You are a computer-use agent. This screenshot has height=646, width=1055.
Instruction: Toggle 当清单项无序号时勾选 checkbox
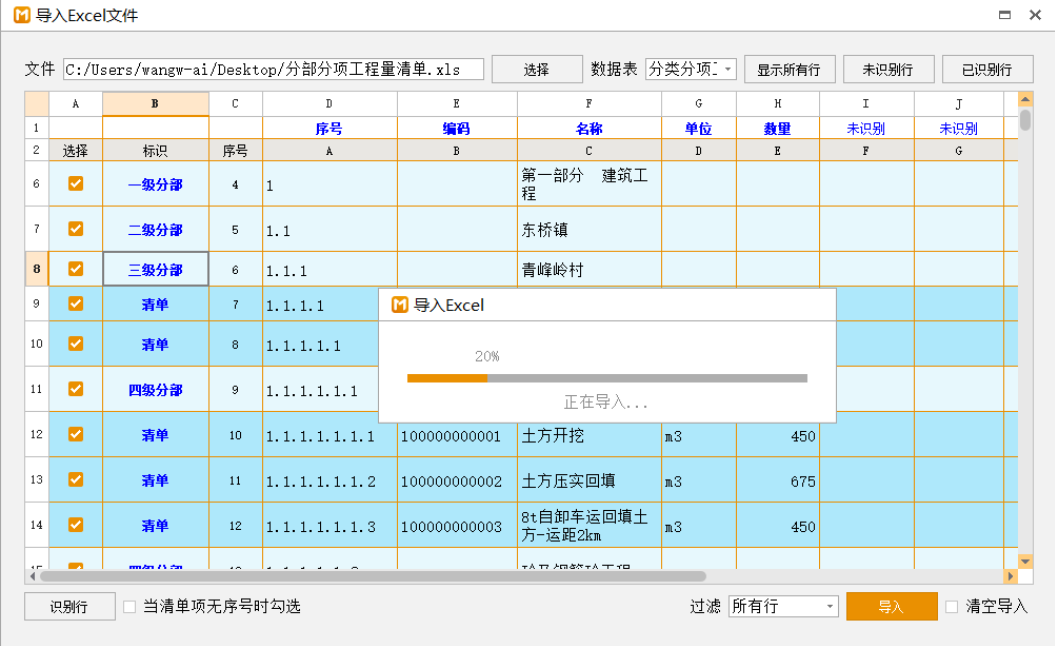pos(129,607)
